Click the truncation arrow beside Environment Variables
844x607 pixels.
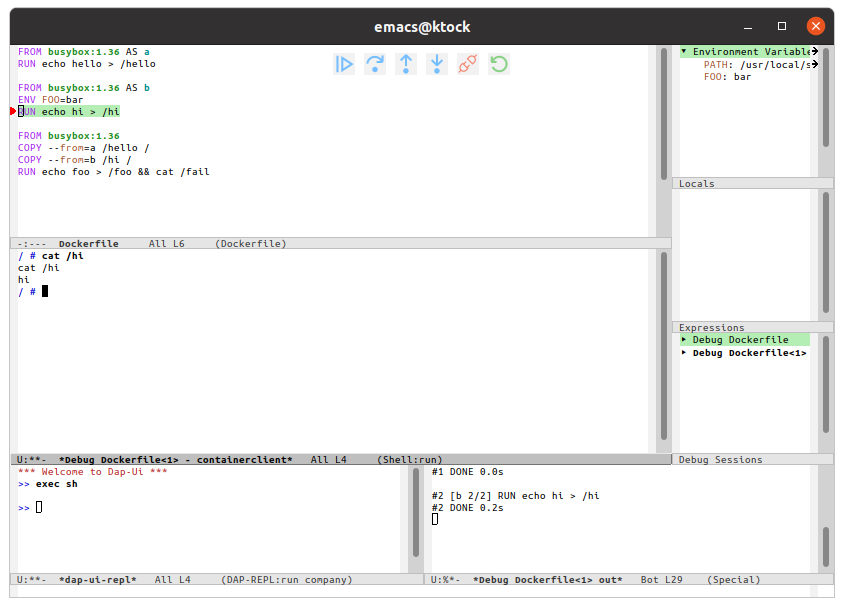pos(815,51)
